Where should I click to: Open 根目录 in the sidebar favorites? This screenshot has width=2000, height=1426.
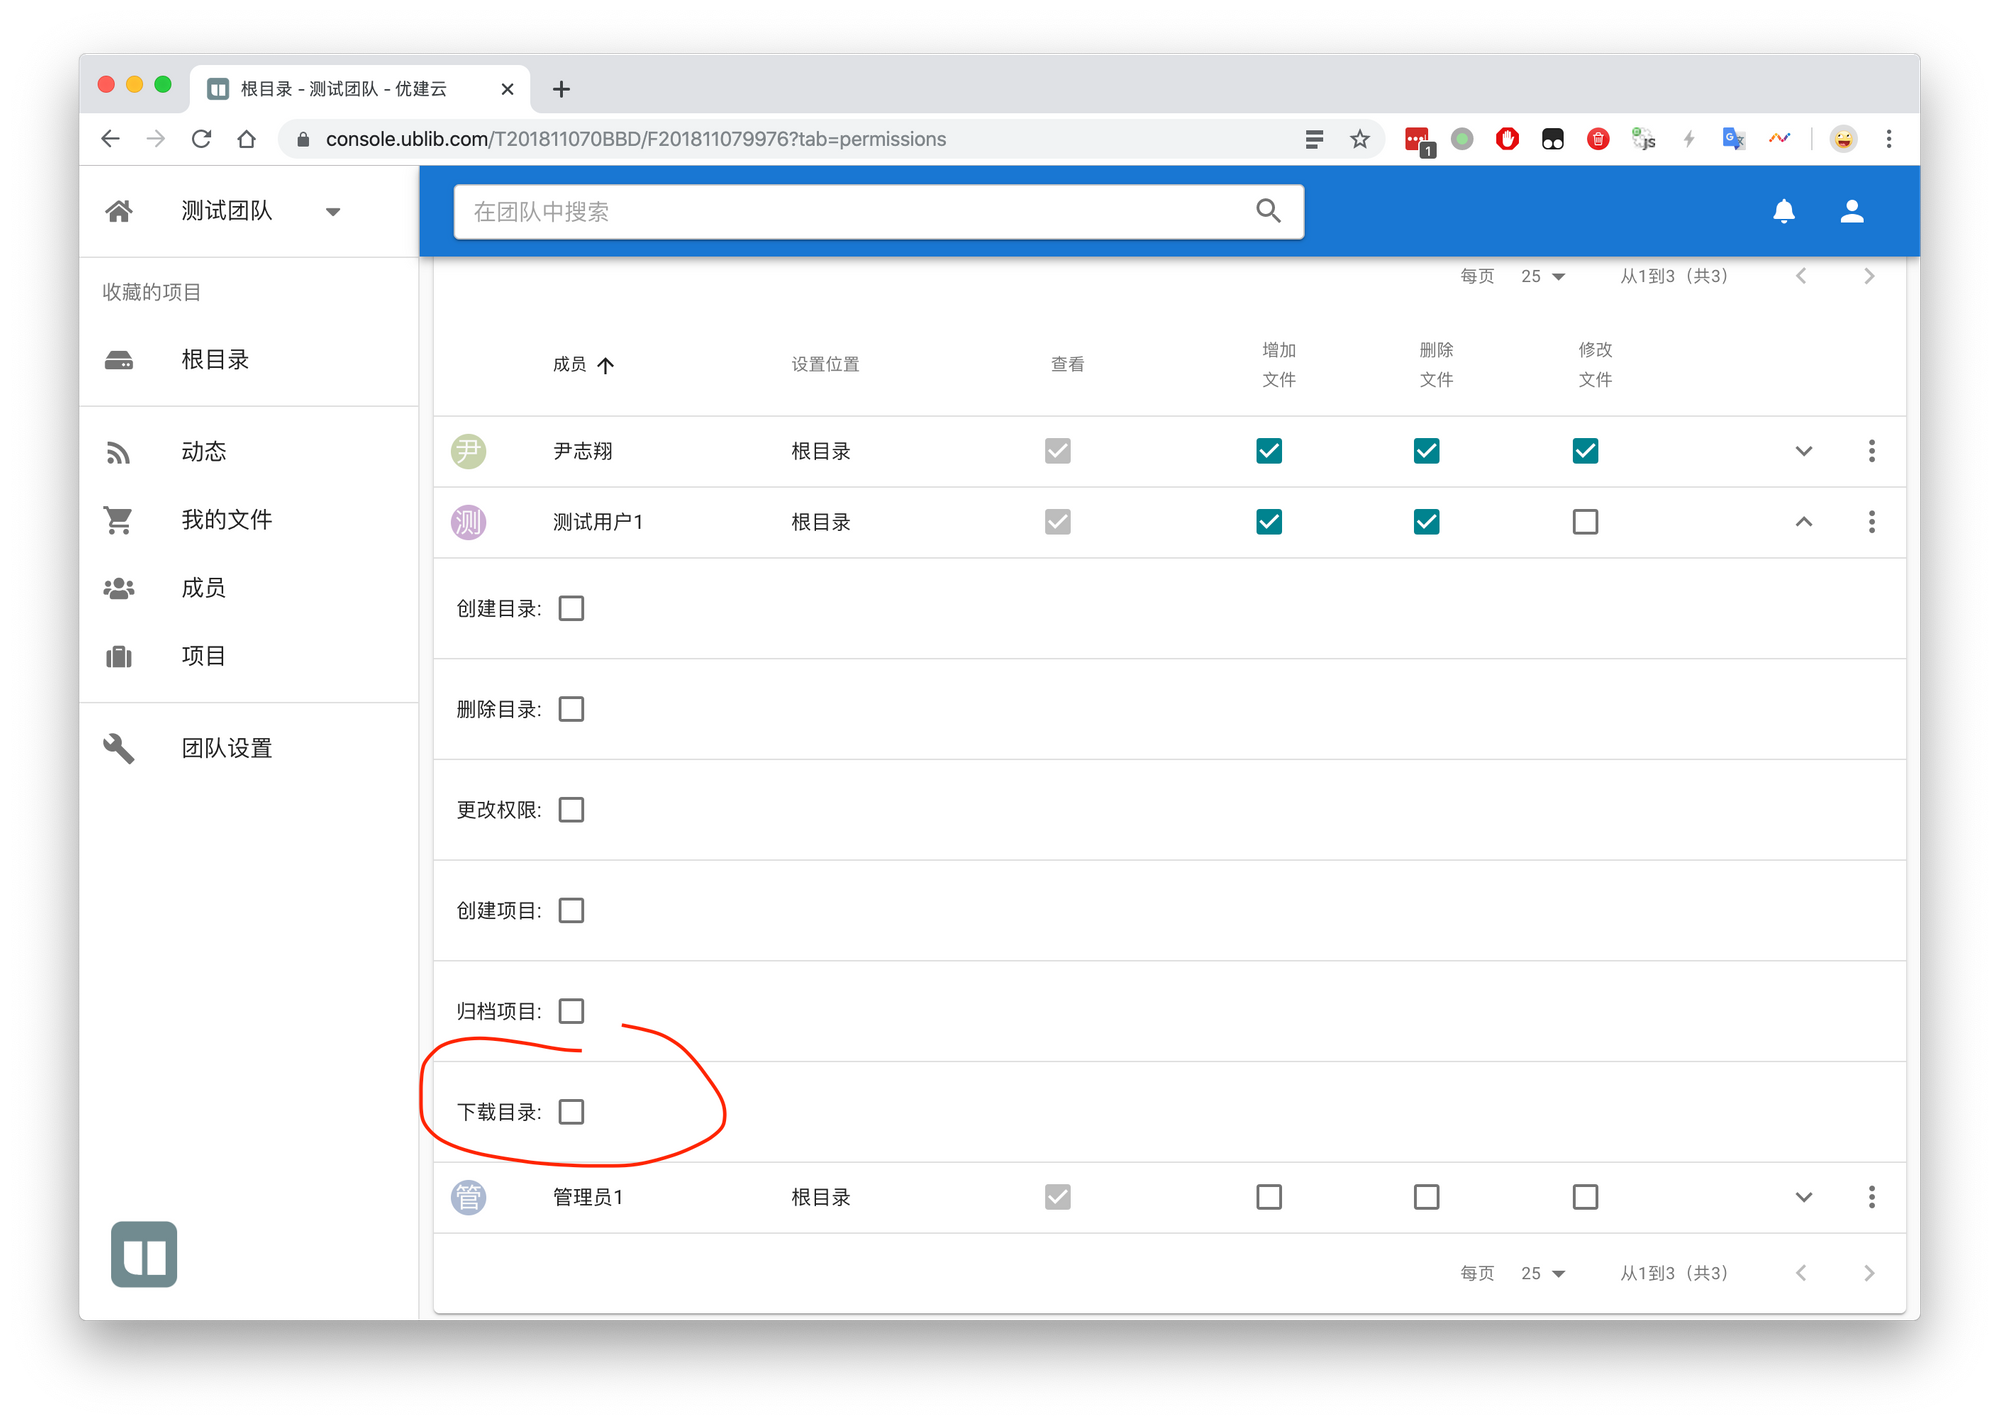(215, 360)
